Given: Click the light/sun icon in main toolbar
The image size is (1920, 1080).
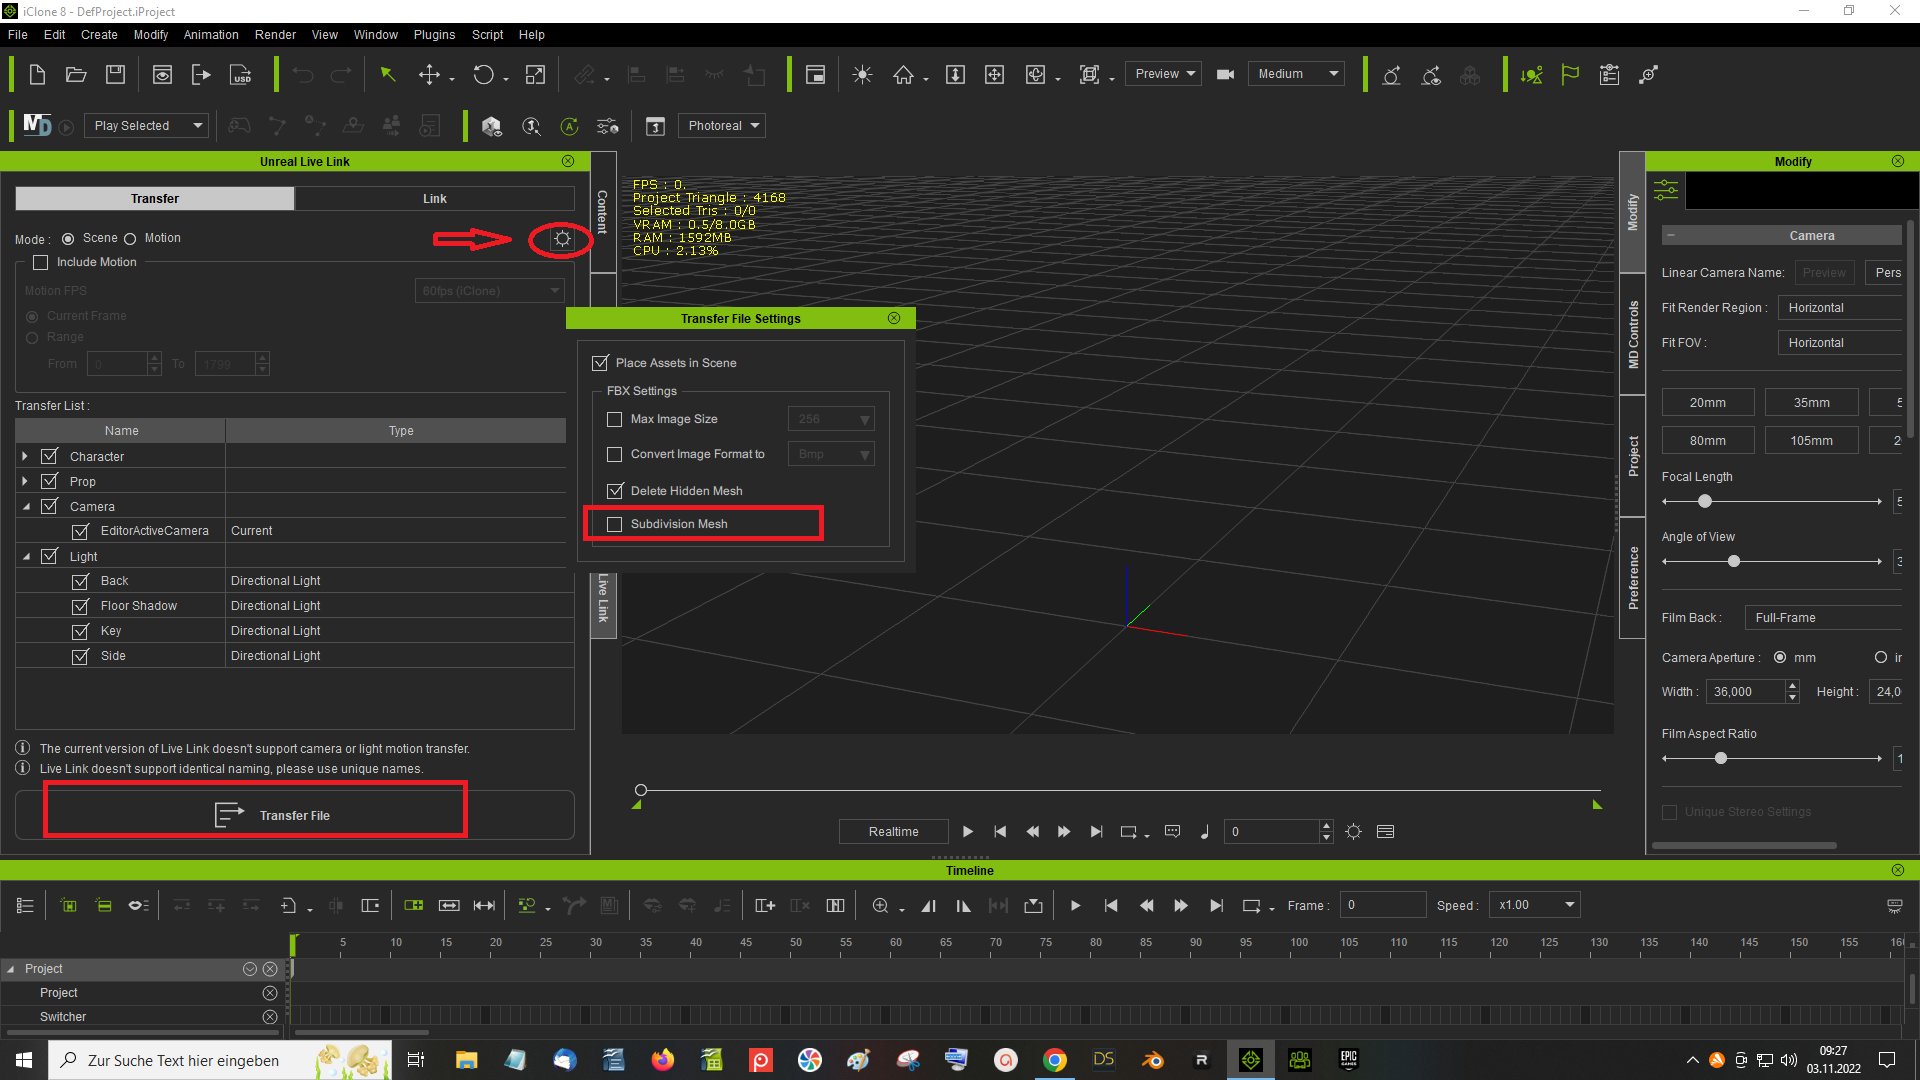Looking at the screenshot, I should pos(862,75).
